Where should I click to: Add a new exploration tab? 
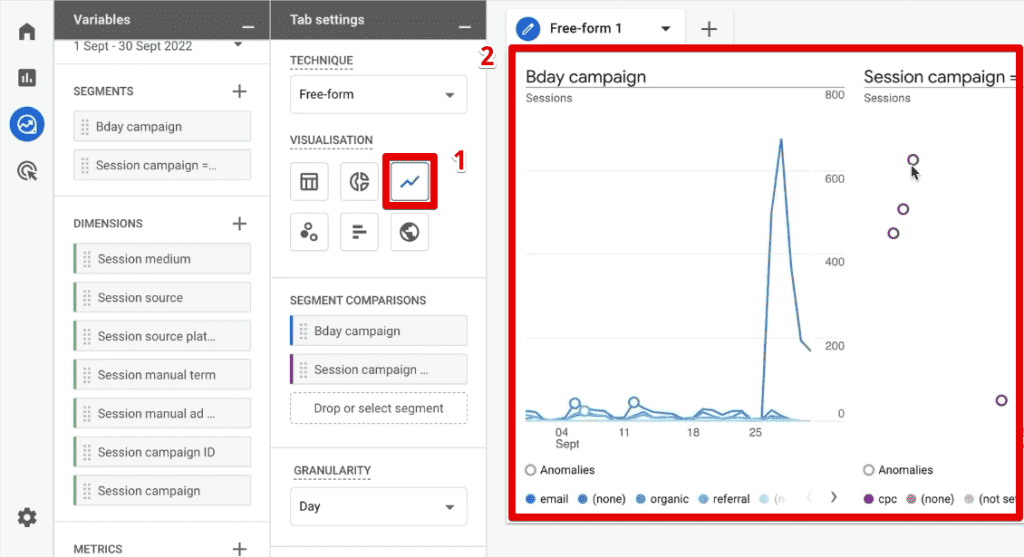click(709, 29)
